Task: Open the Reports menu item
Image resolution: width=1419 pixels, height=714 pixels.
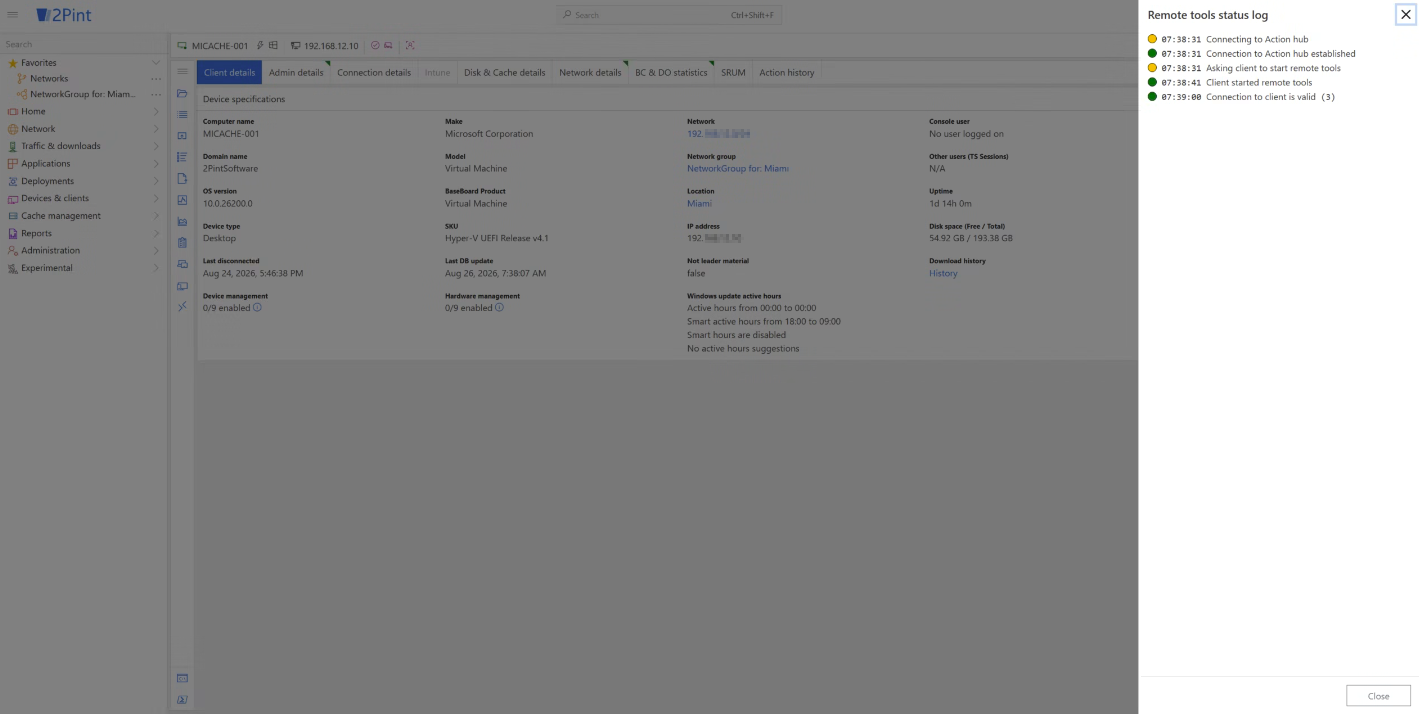Action: [83, 233]
